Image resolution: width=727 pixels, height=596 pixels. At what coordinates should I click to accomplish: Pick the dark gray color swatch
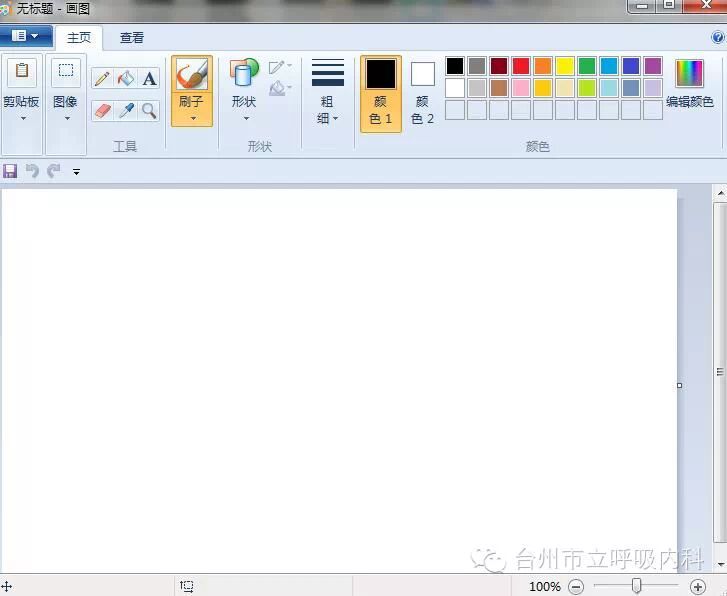[477, 66]
